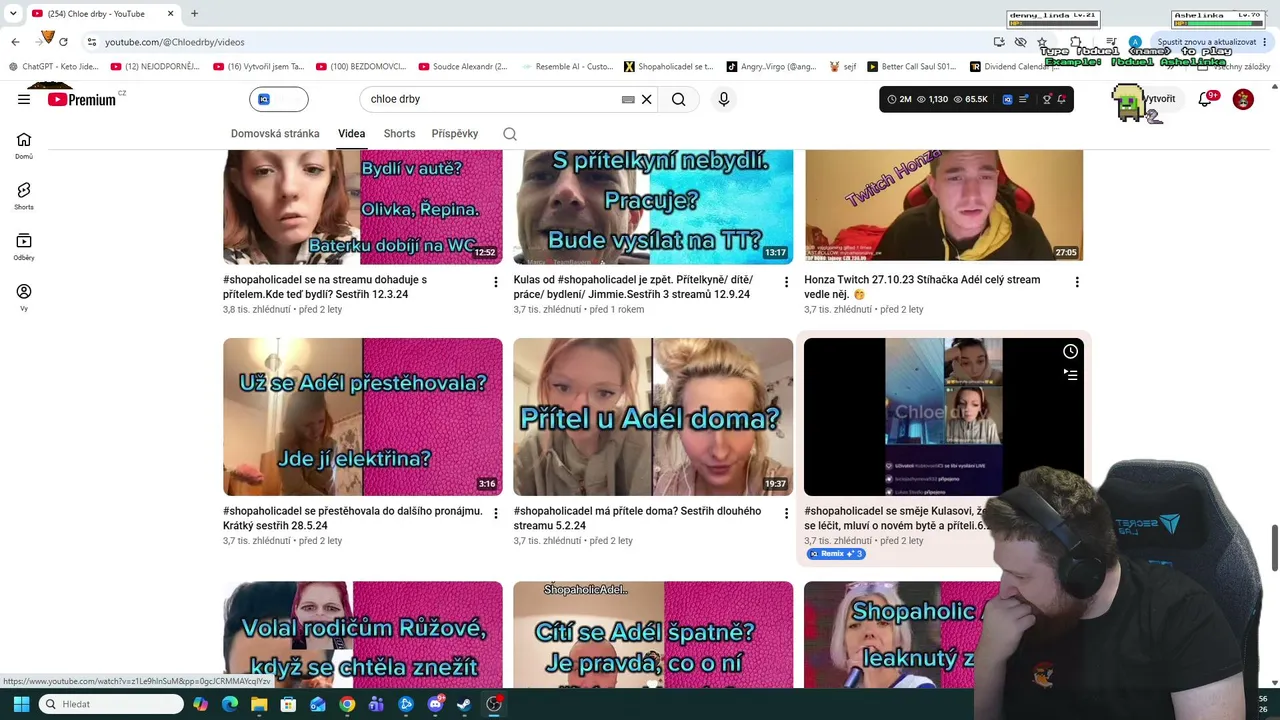
Task: Open options menu for 'dohaduje s přítelem' video
Action: [x=496, y=282]
